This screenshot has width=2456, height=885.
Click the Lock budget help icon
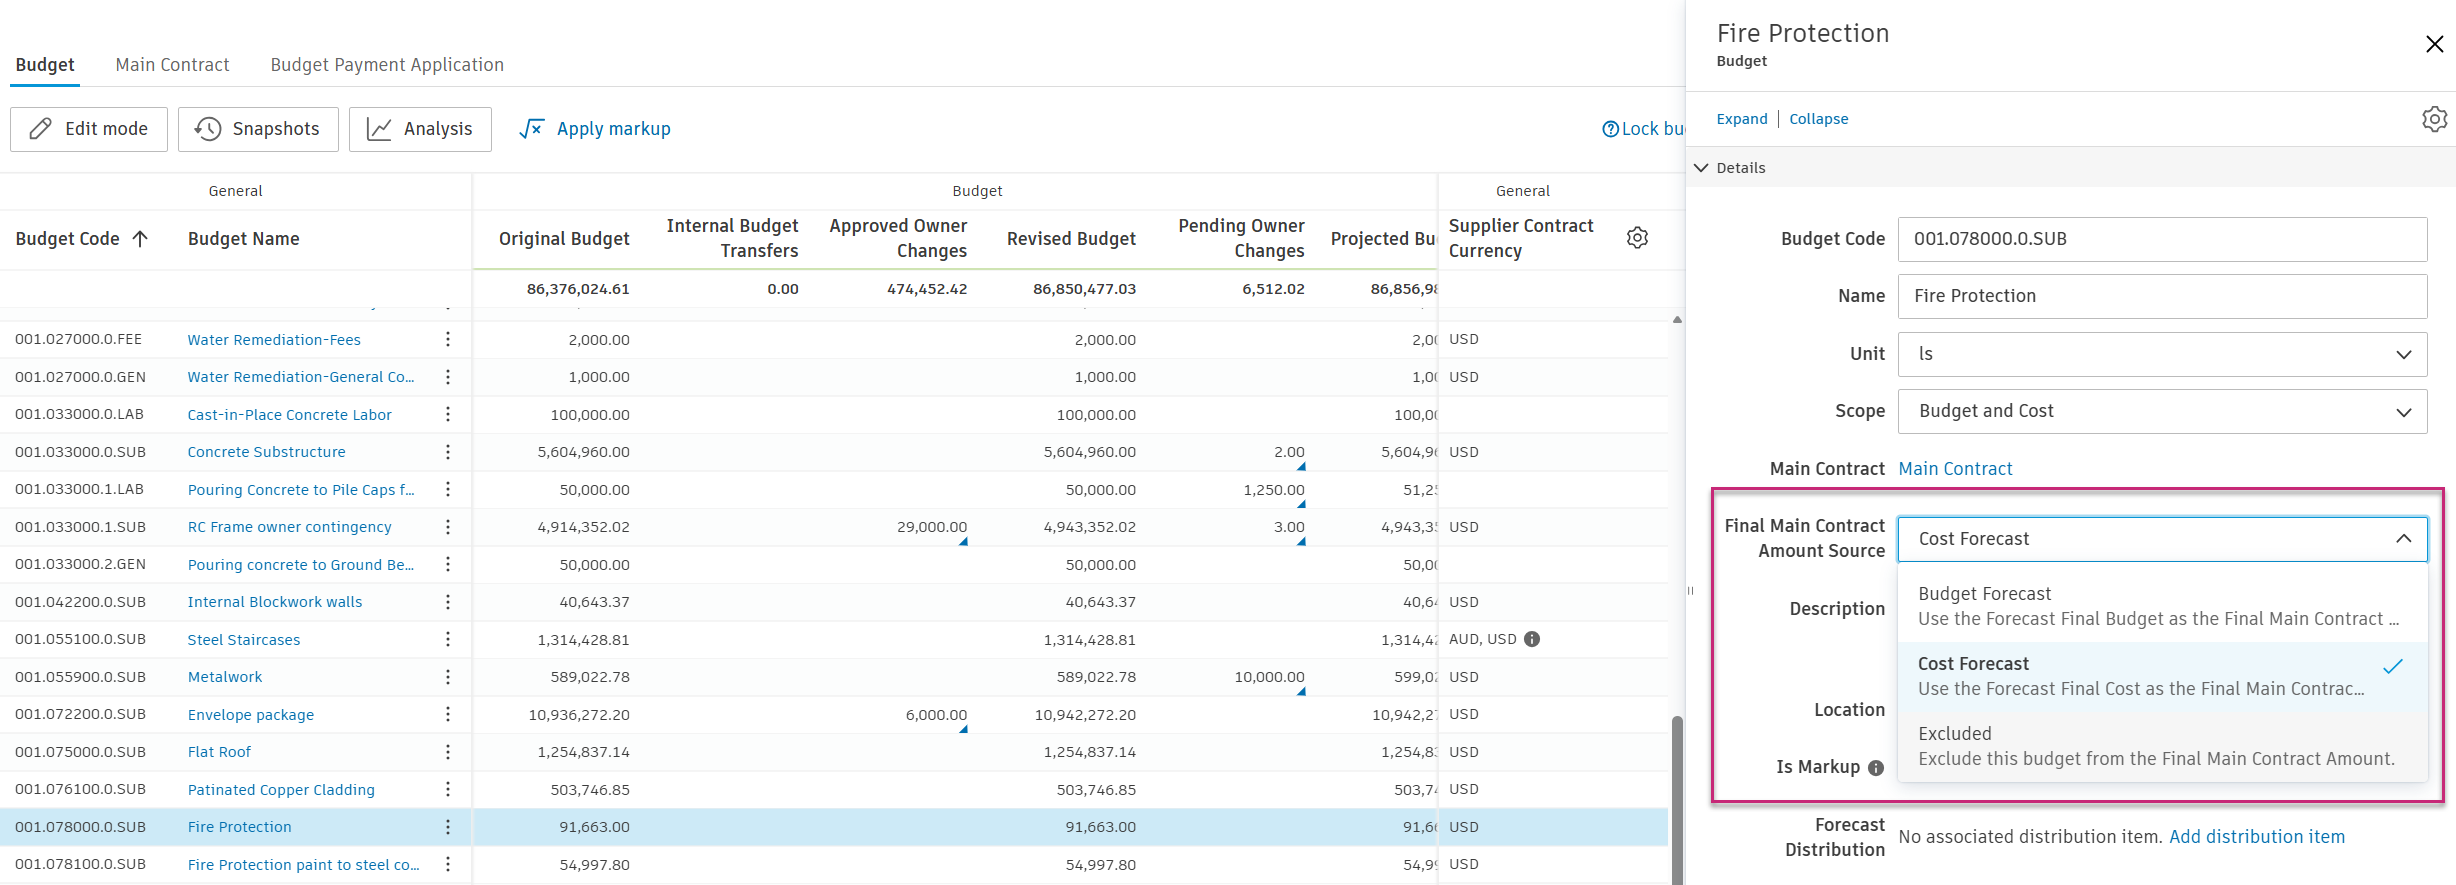(x=1610, y=129)
